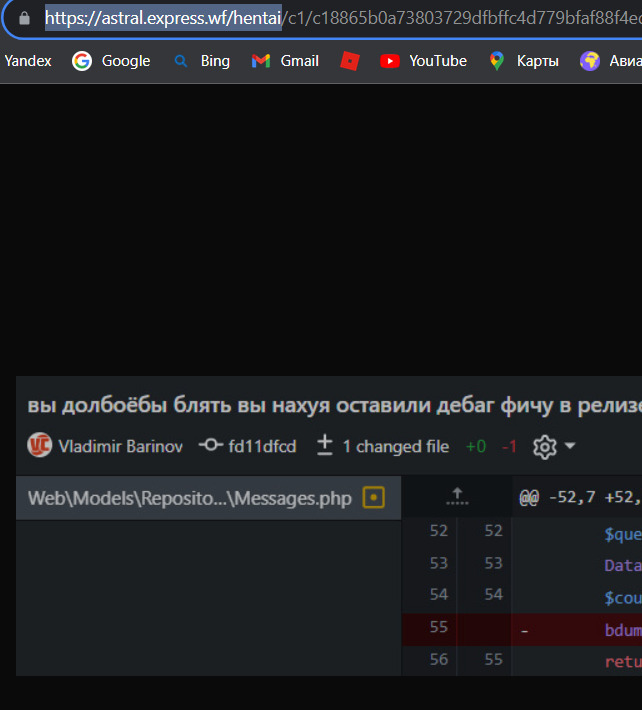The image size is (642, 710).
Task: Click the commit node icon
Action: pyautogui.click(x=211, y=445)
